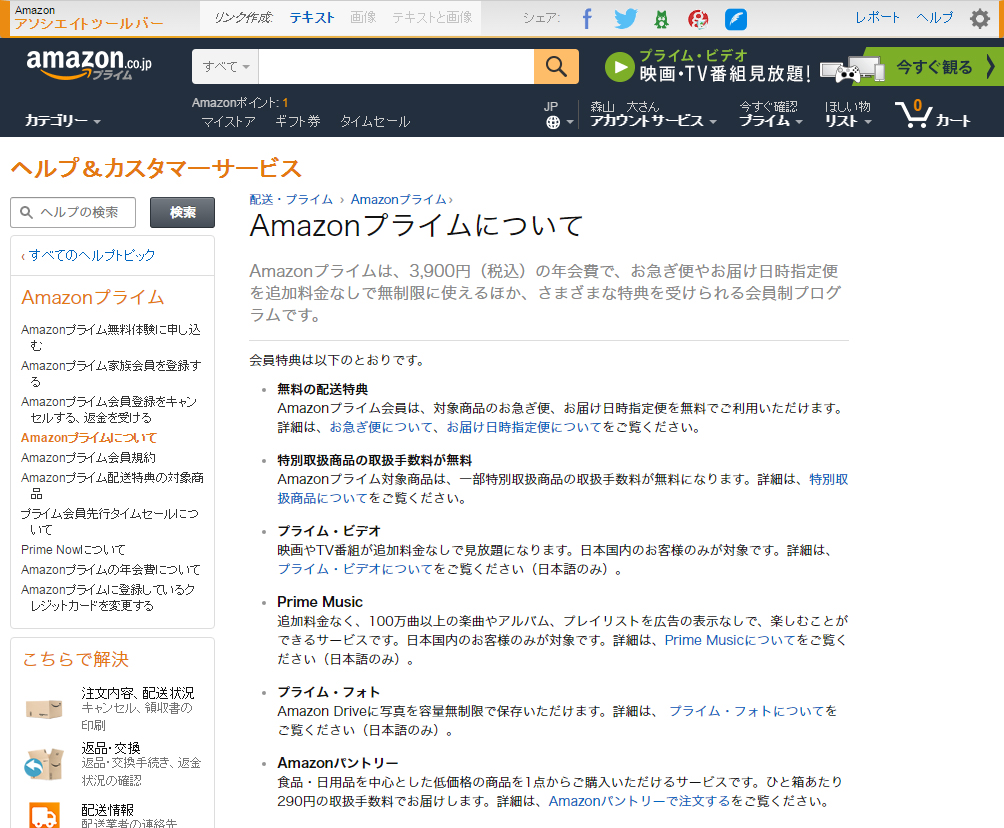Open the すべて search category dropdown
Viewport: 1004px width, 828px height.
222,66
